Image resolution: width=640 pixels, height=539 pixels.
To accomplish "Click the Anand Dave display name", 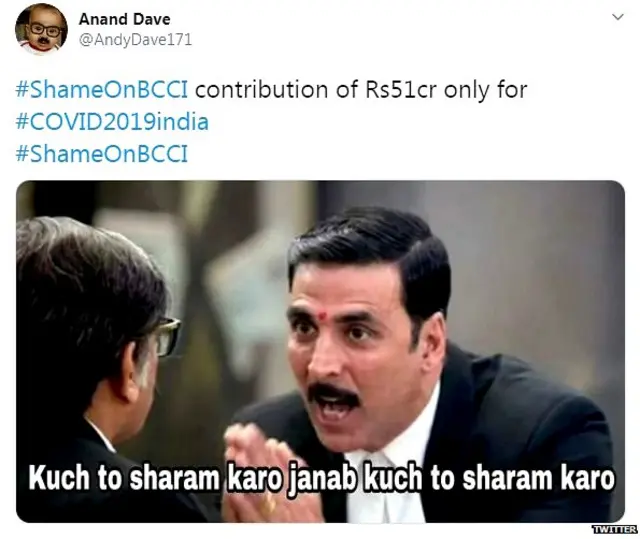I will (x=124, y=19).
